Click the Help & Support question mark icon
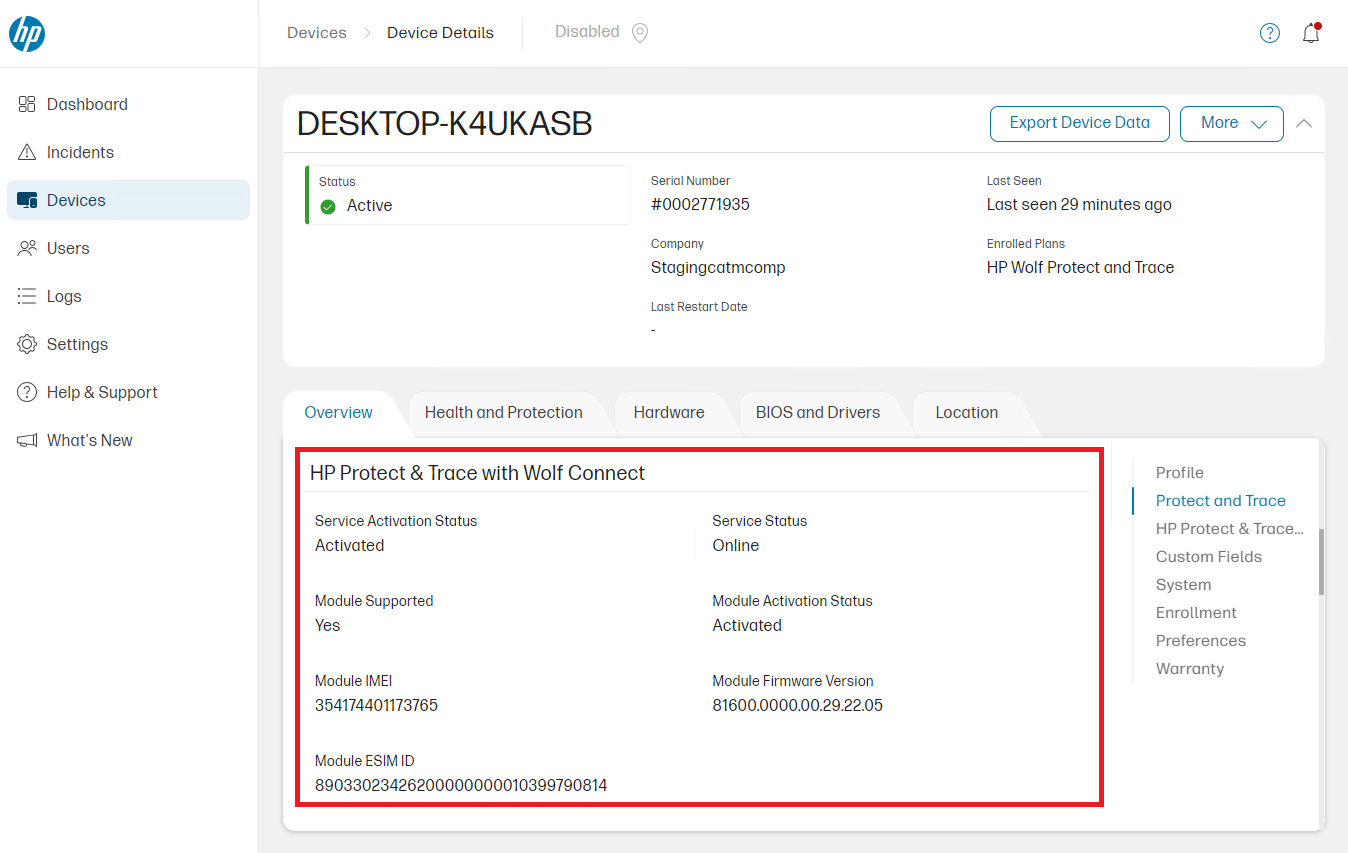 [26, 392]
